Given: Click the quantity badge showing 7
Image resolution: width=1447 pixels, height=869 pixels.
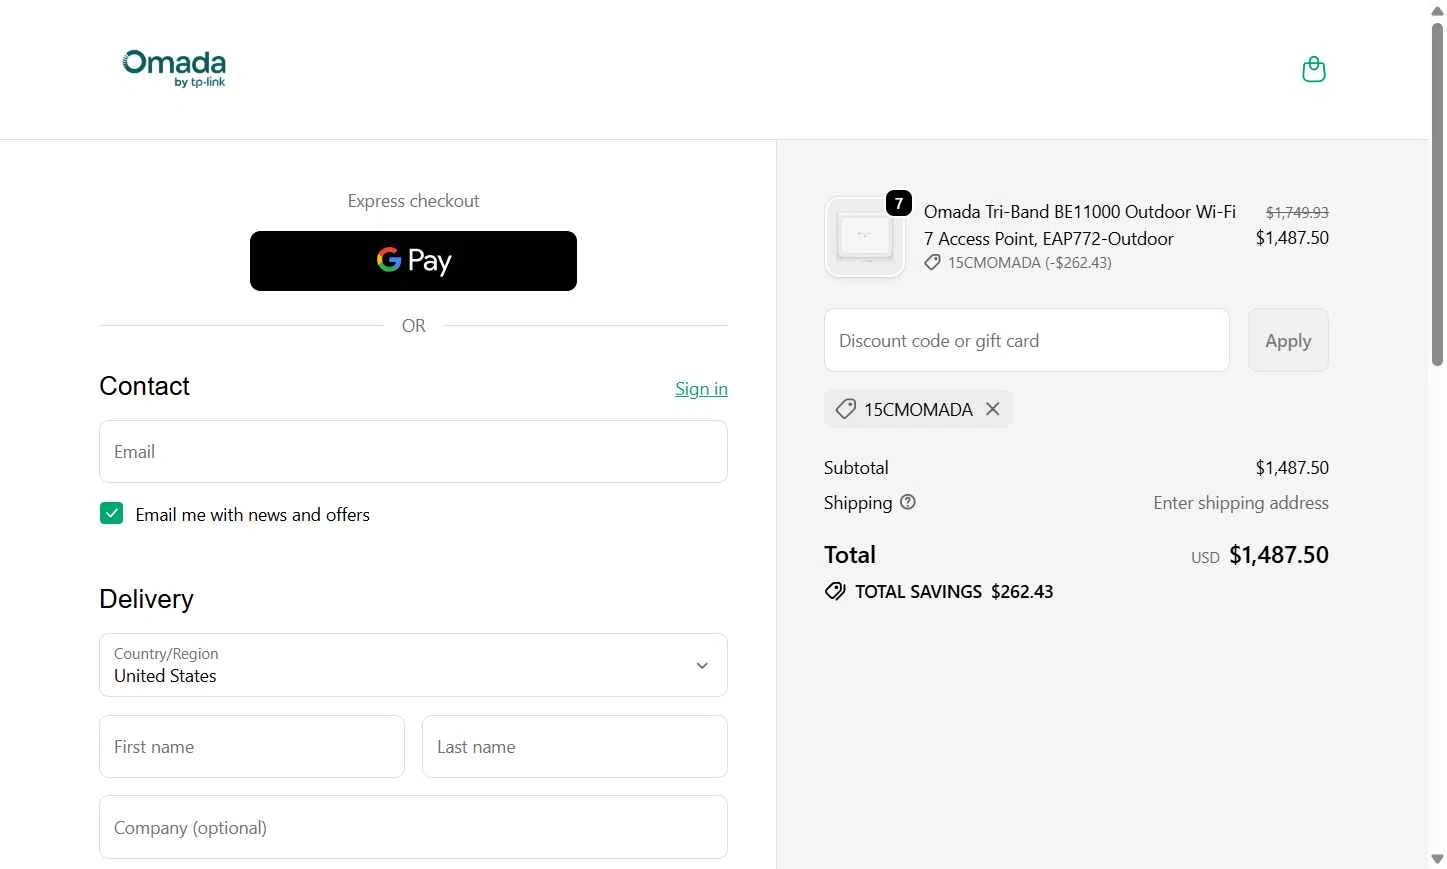Looking at the screenshot, I should coord(899,203).
